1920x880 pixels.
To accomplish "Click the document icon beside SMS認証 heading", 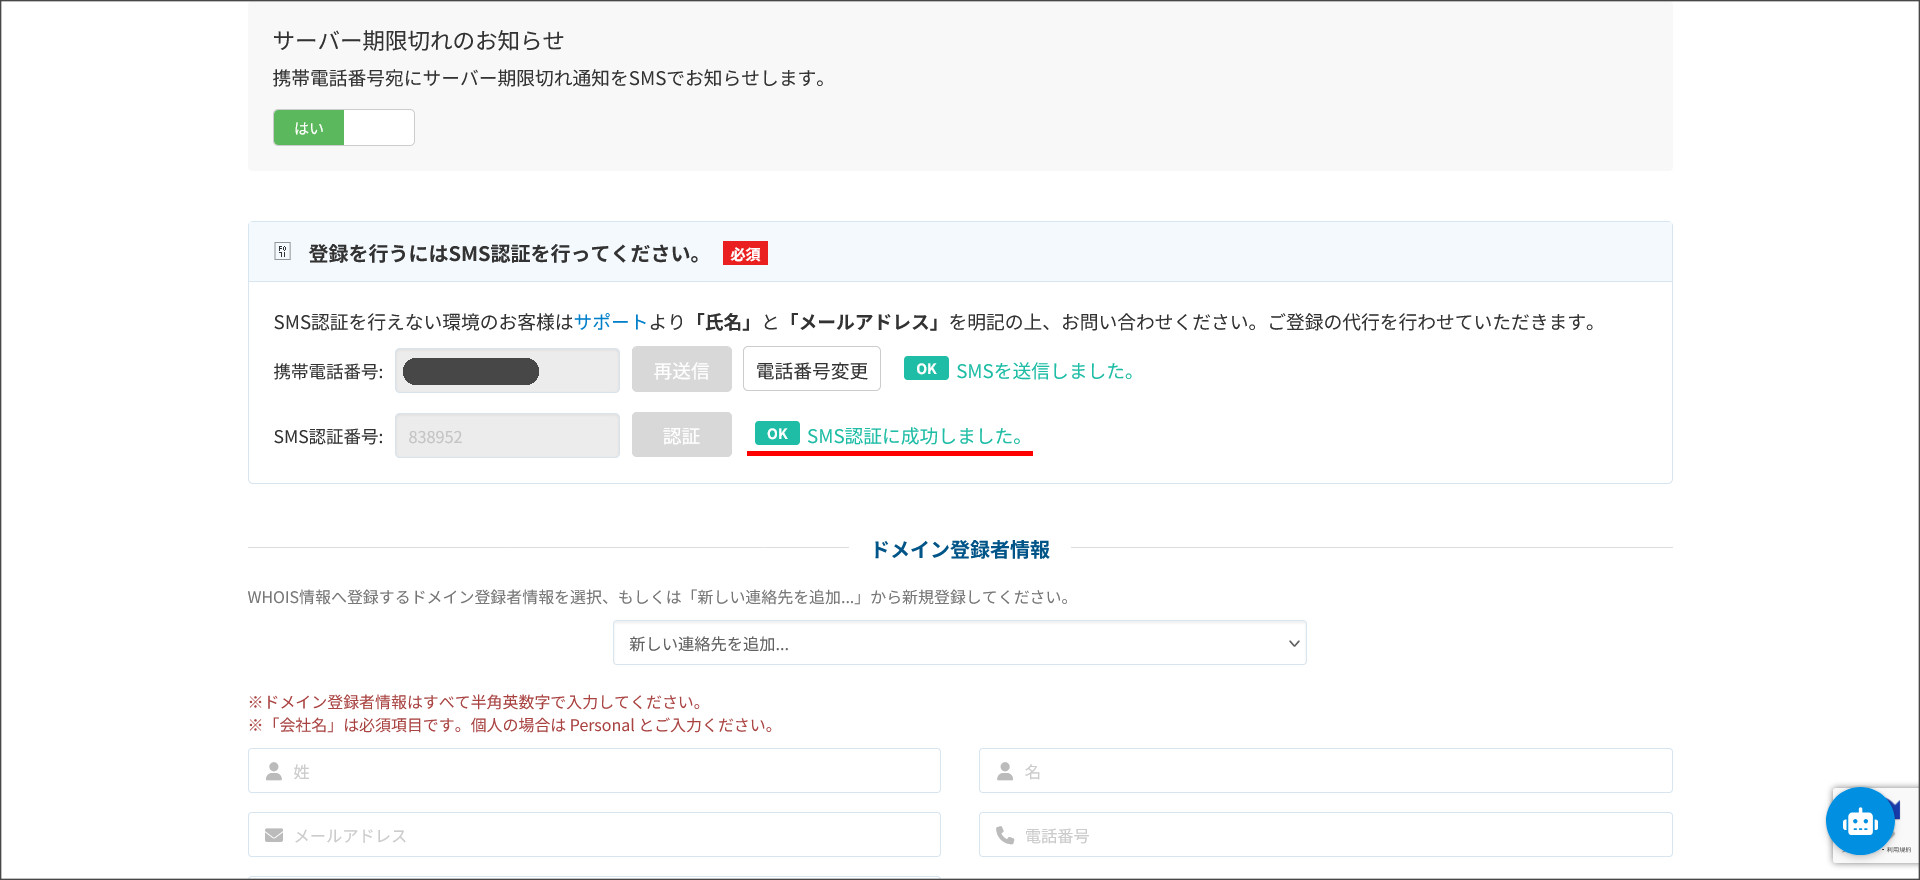I will (x=283, y=252).
